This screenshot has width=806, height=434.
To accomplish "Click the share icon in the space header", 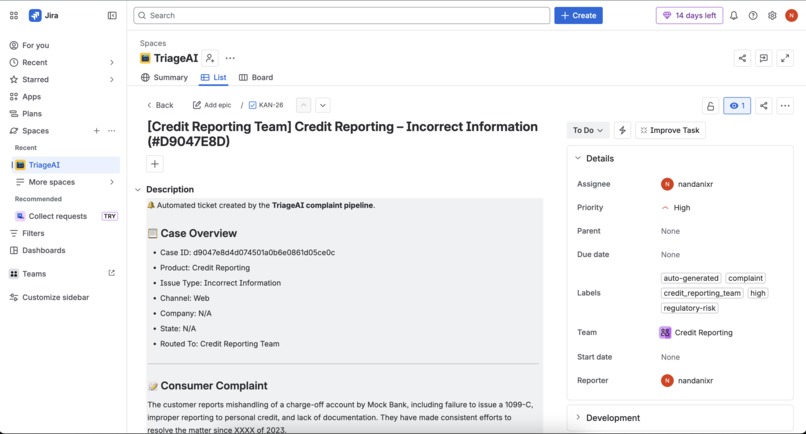I will 742,58.
